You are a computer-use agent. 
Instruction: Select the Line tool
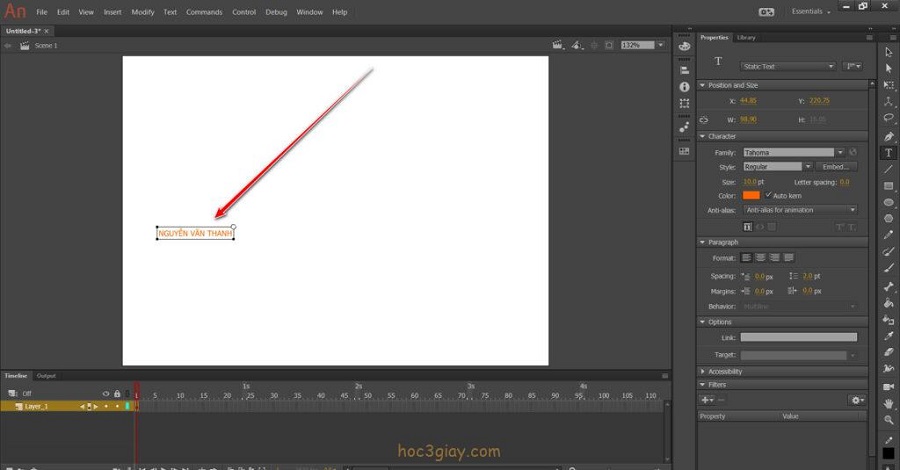click(888, 169)
